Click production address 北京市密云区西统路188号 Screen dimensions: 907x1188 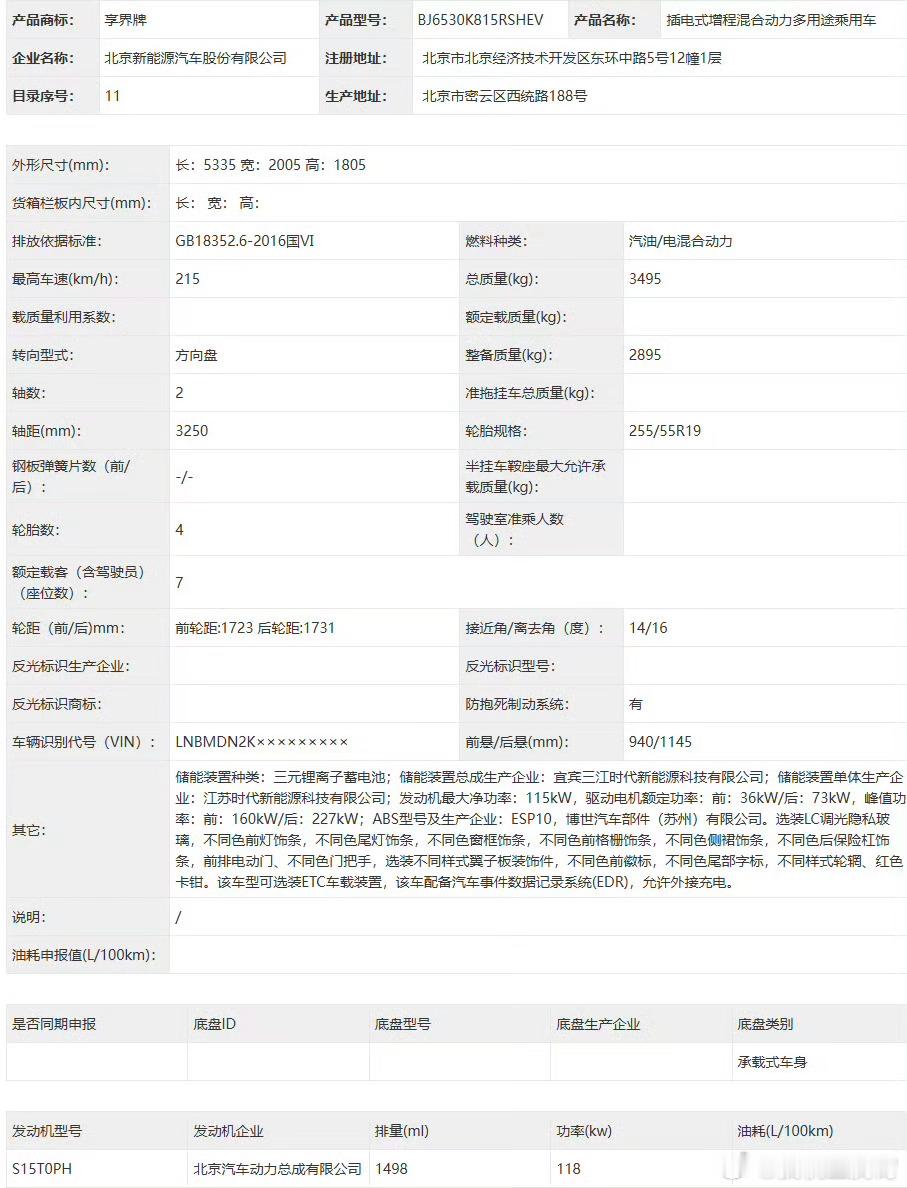pyautogui.click(x=505, y=96)
